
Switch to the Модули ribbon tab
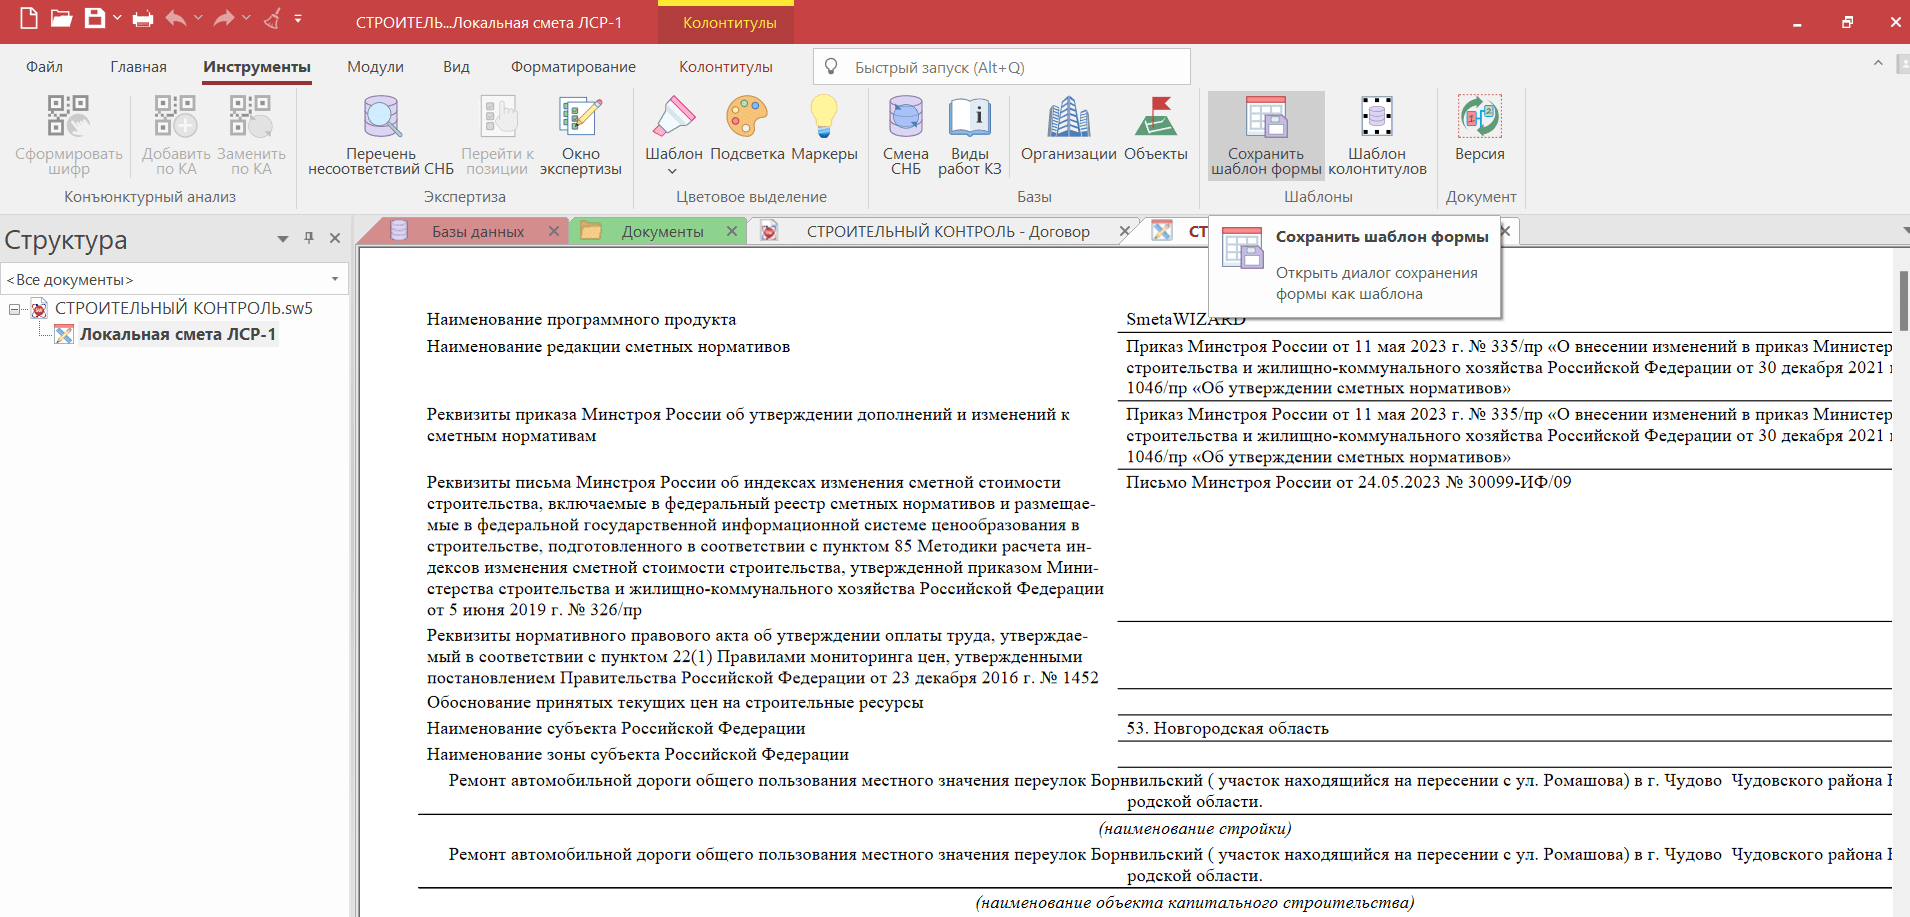click(375, 67)
